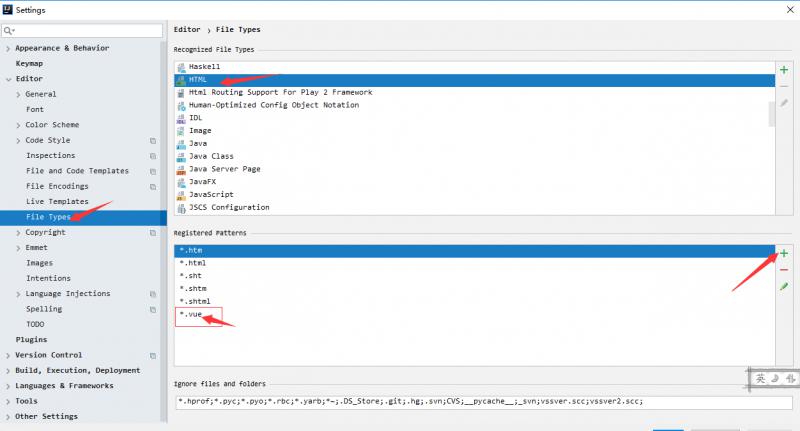
Task: Select the *.shtm pattern
Action: click(474, 289)
